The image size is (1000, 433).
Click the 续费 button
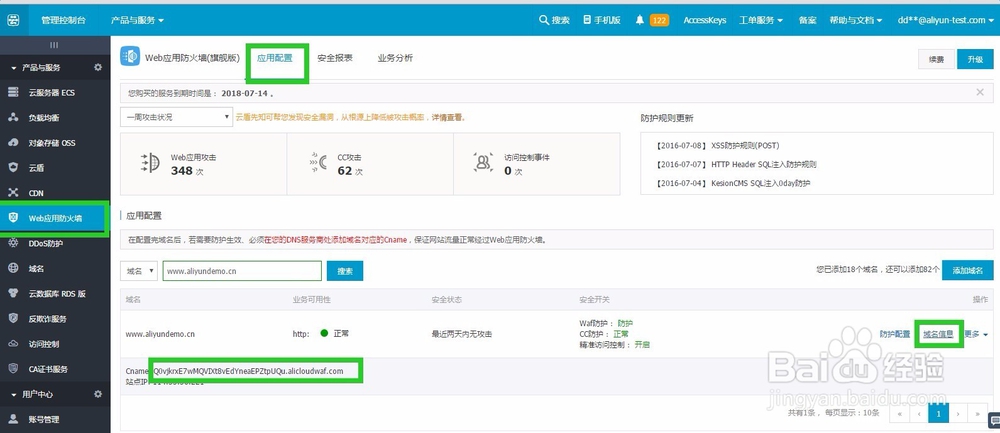pyautogui.click(x=937, y=59)
